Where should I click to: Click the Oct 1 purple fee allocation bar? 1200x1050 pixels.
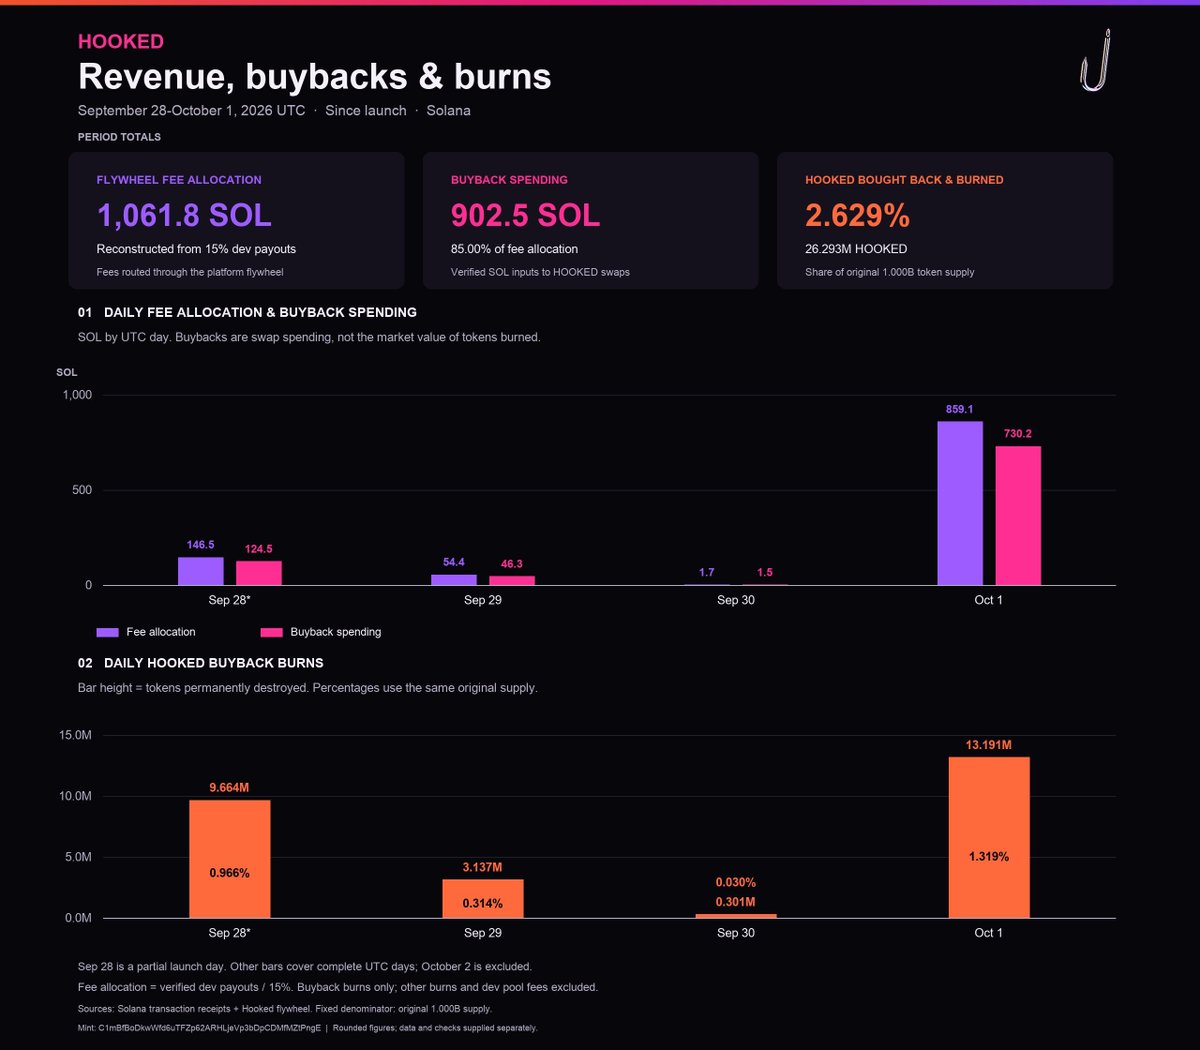[960, 503]
